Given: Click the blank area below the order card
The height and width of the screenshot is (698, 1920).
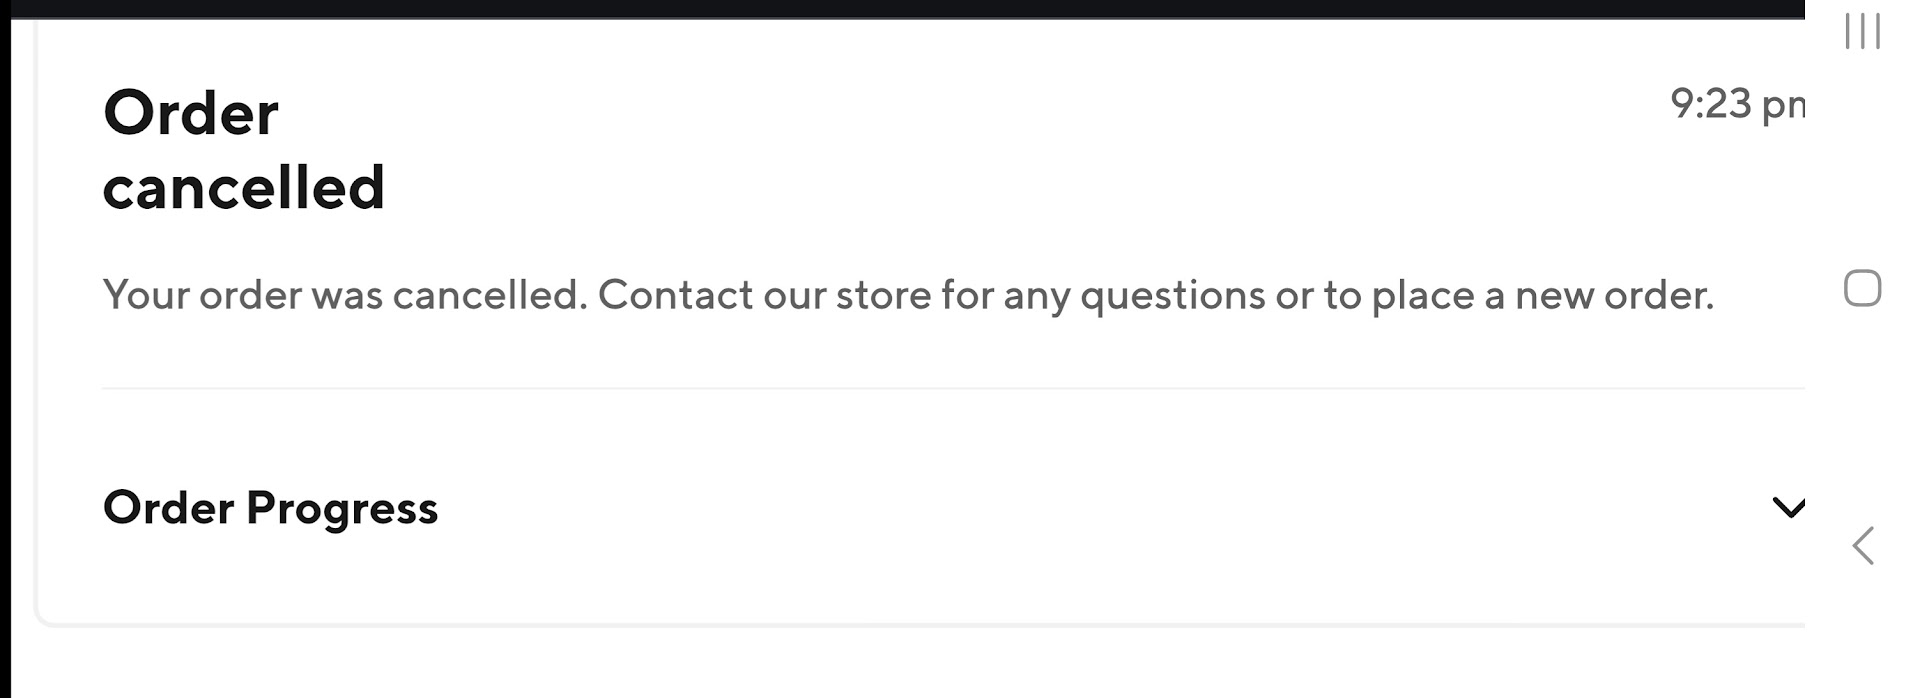Looking at the screenshot, I should [900, 665].
